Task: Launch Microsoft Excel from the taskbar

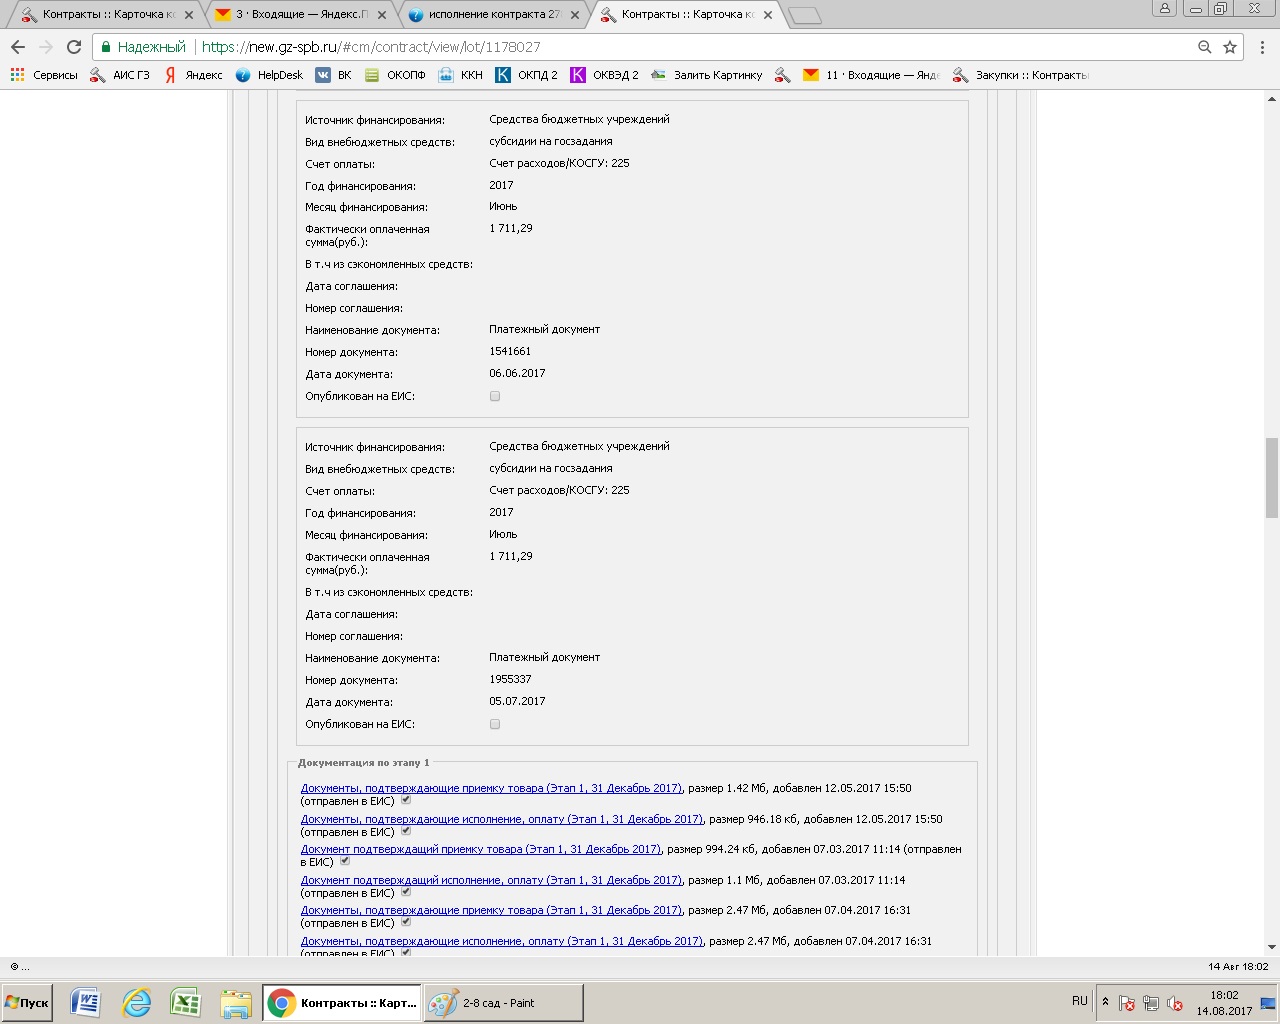Action: point(186,1003)
